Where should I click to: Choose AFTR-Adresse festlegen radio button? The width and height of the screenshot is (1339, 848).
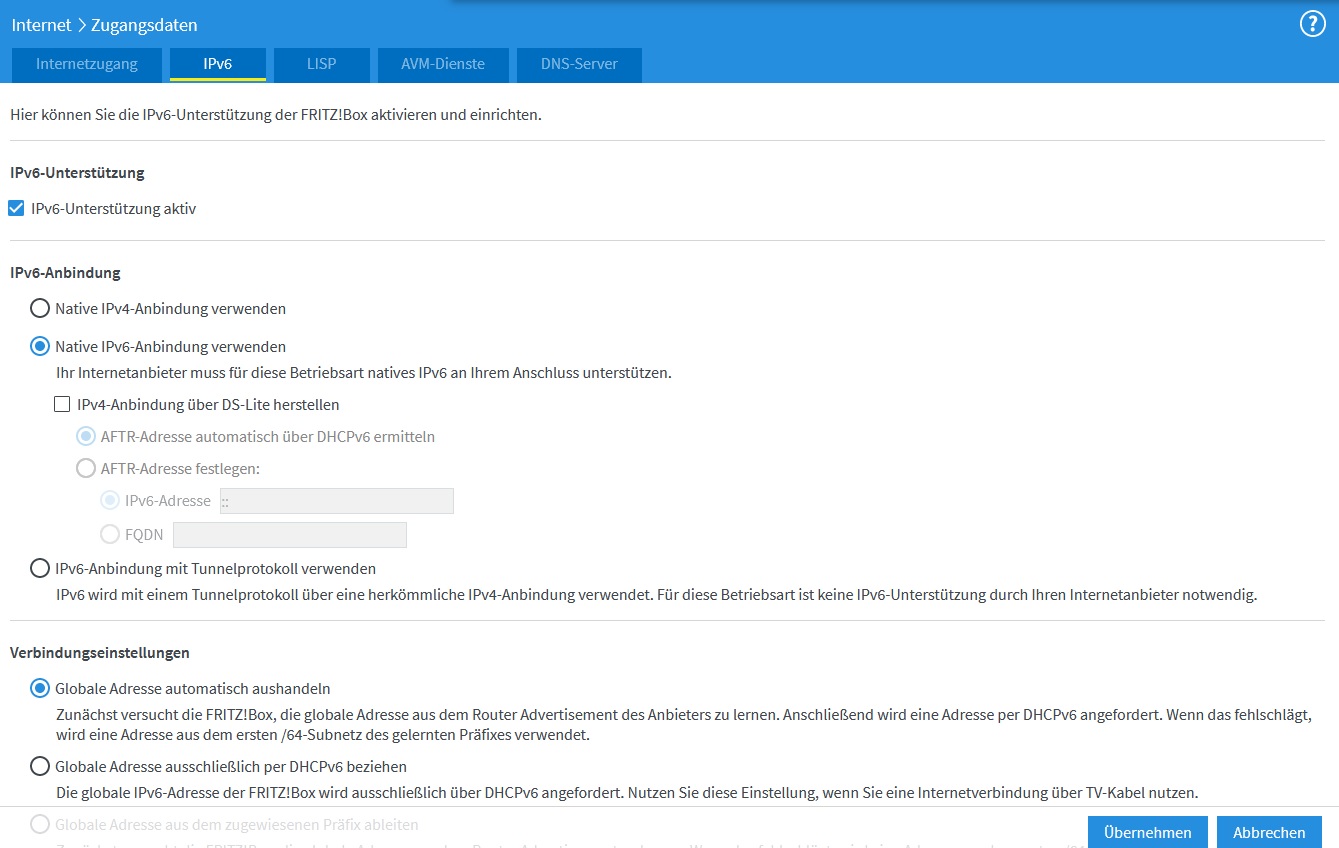(86, 468)
